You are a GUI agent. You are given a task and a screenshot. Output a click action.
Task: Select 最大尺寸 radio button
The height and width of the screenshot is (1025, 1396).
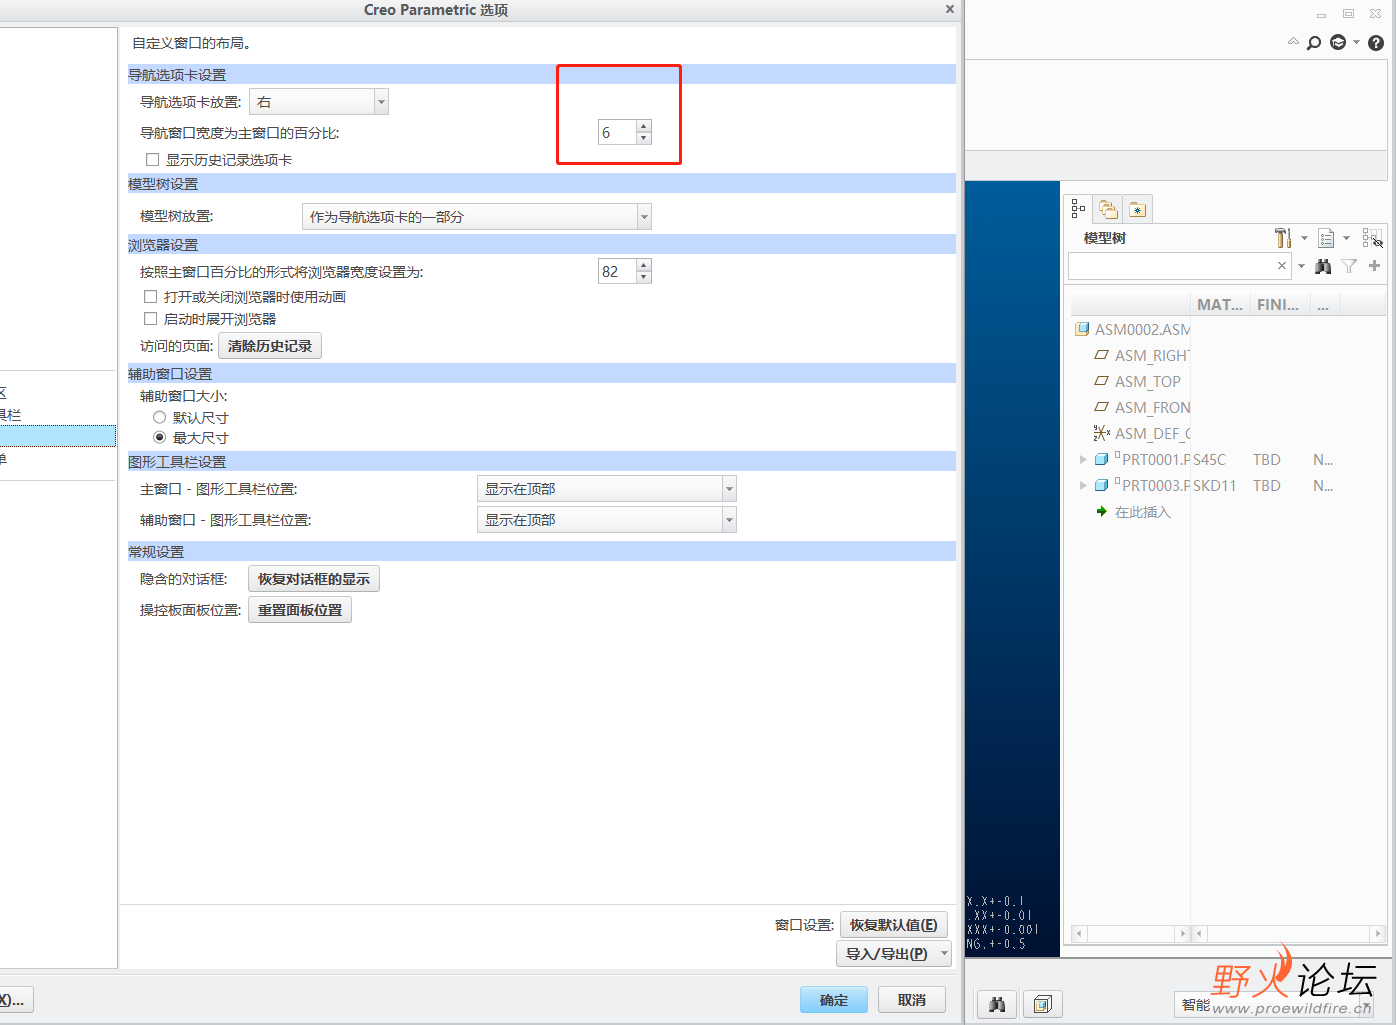click(159, 438)
